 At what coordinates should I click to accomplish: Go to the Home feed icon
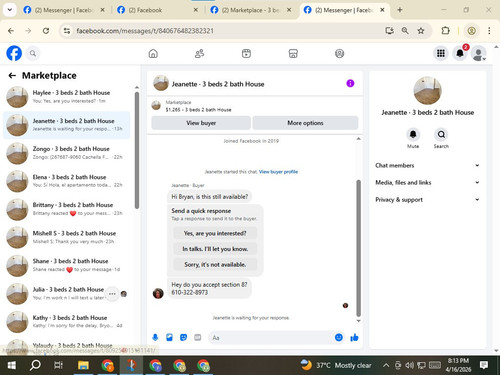point(153,53)
